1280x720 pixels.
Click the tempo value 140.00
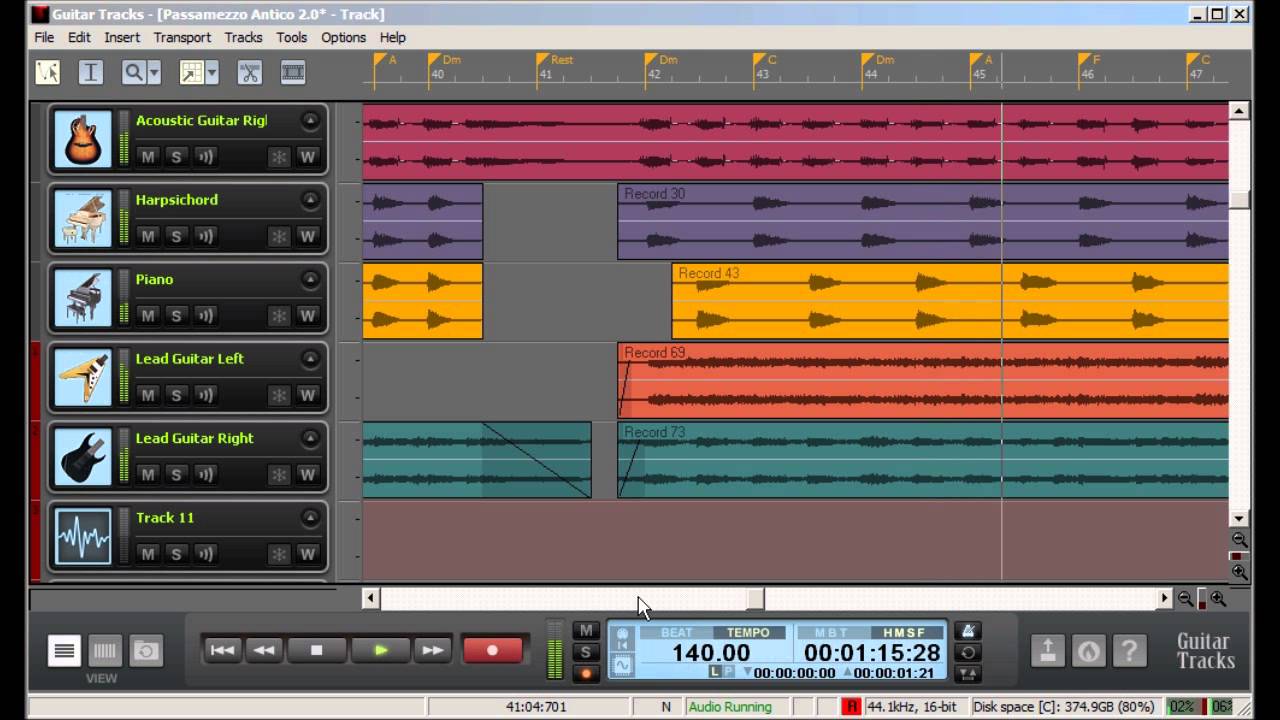coord(711,653)
